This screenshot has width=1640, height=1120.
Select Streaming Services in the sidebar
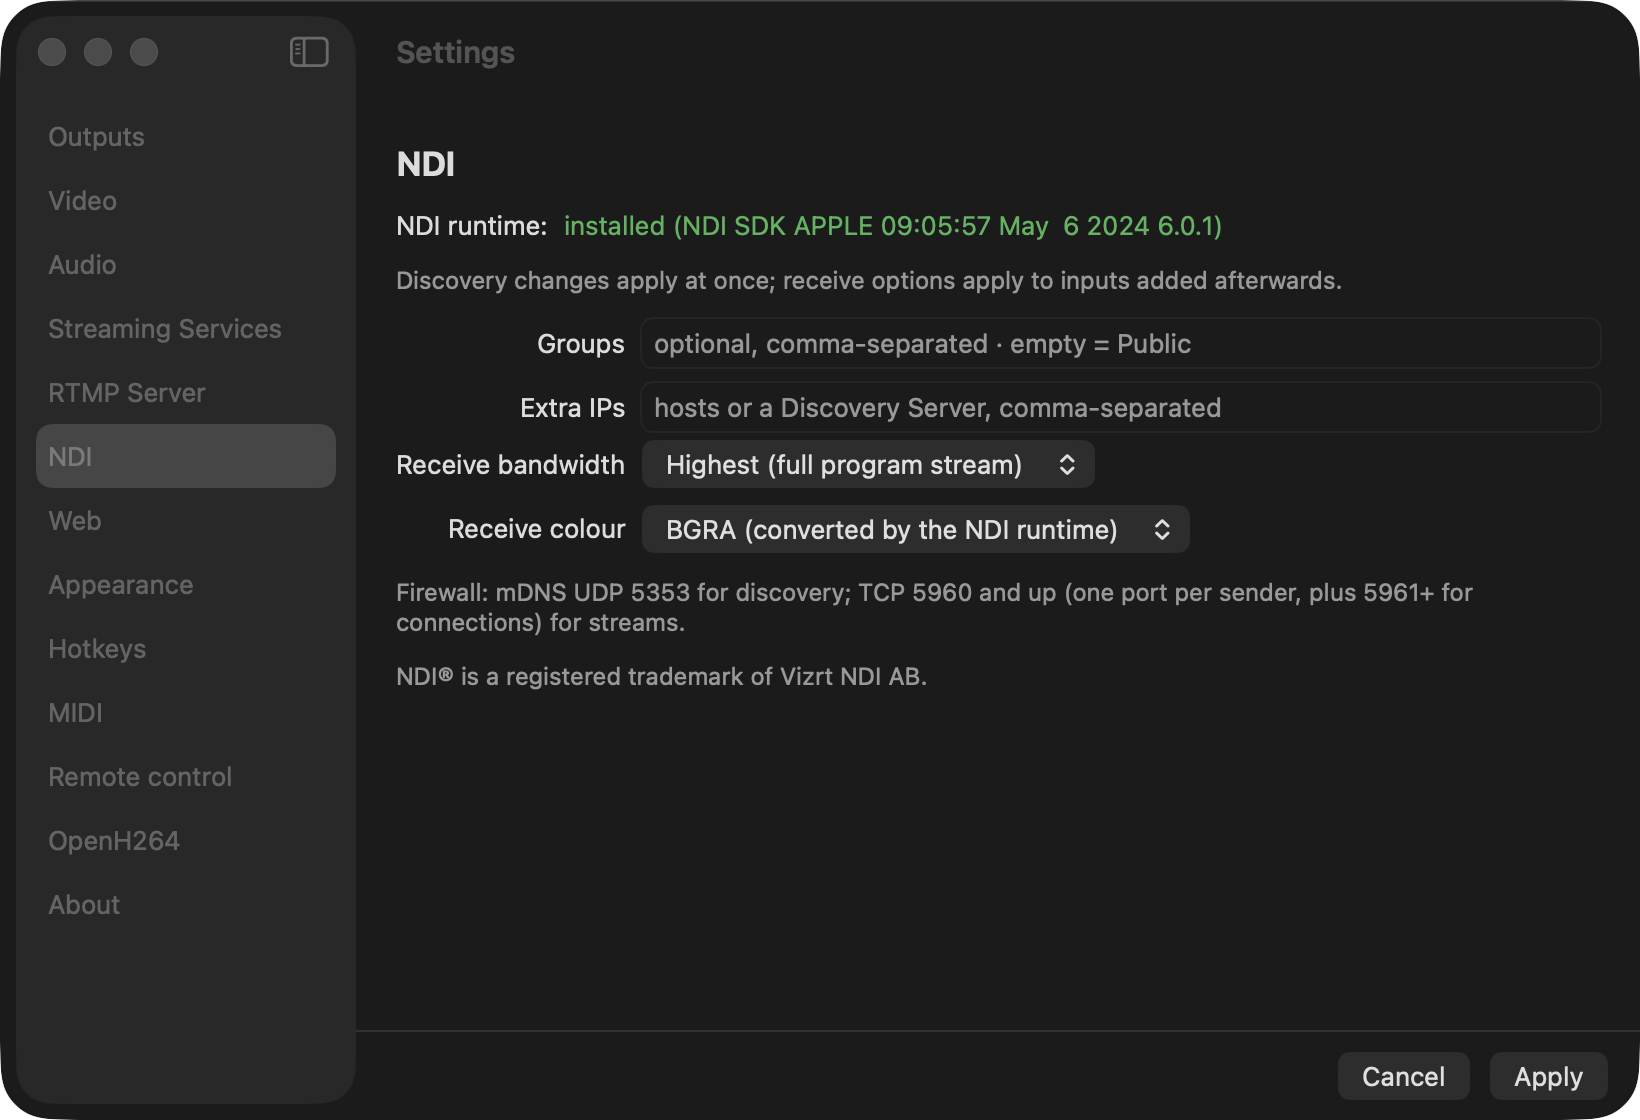click(x=185, y=329)
